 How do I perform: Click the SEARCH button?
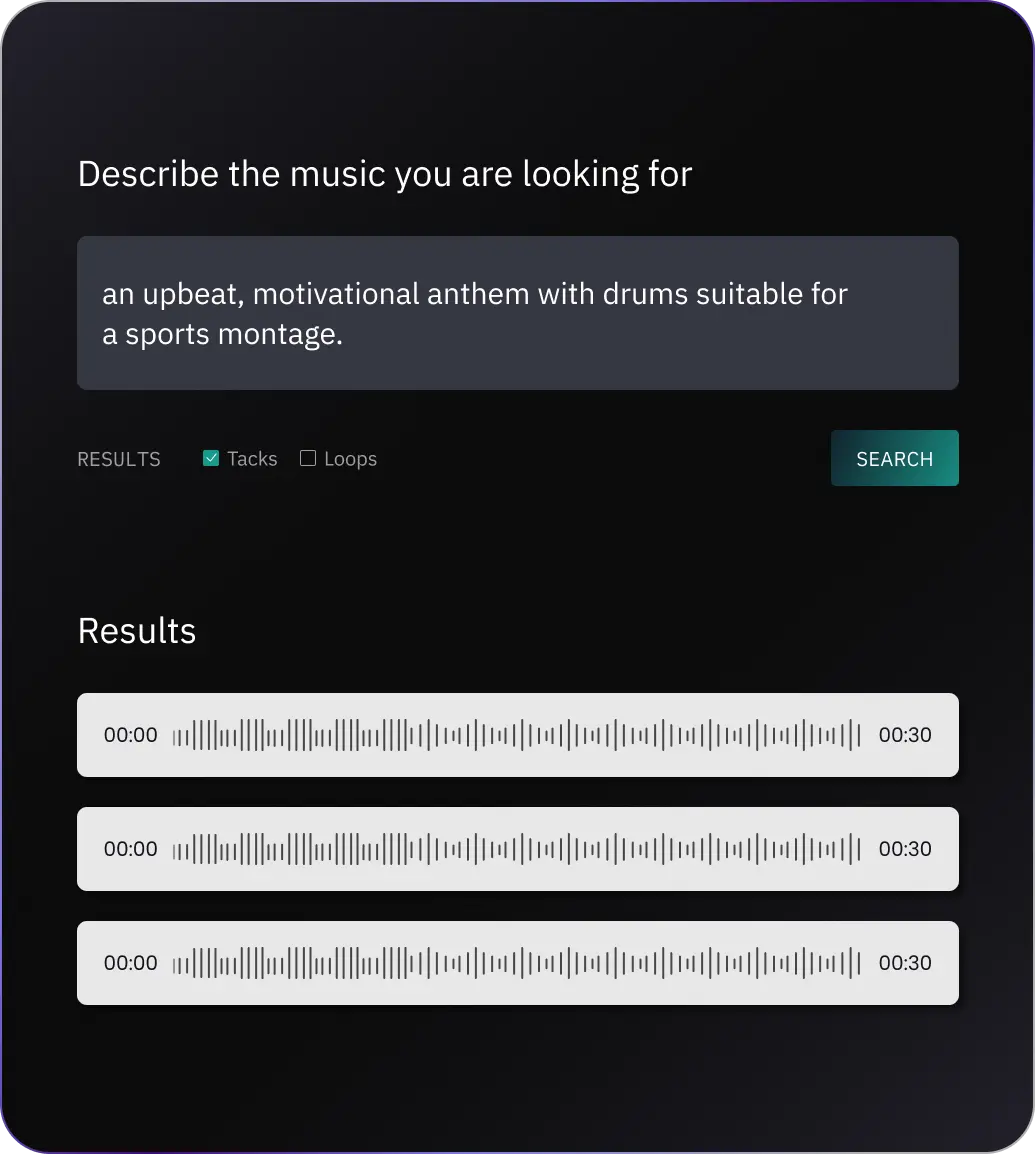(894, 458)
